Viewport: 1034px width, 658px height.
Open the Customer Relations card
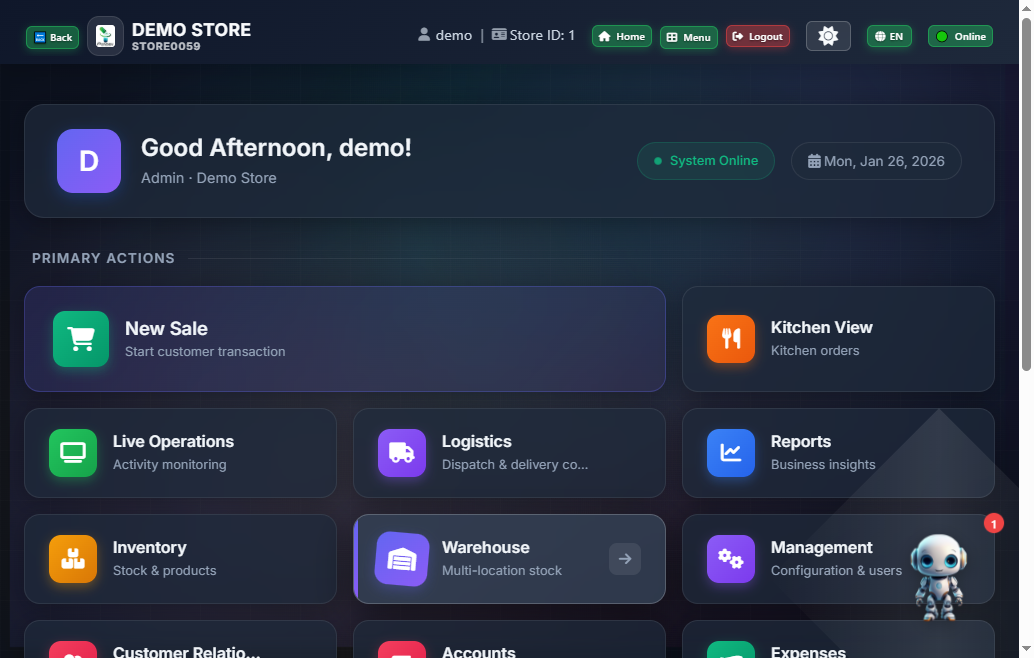(x=180, y=639)
